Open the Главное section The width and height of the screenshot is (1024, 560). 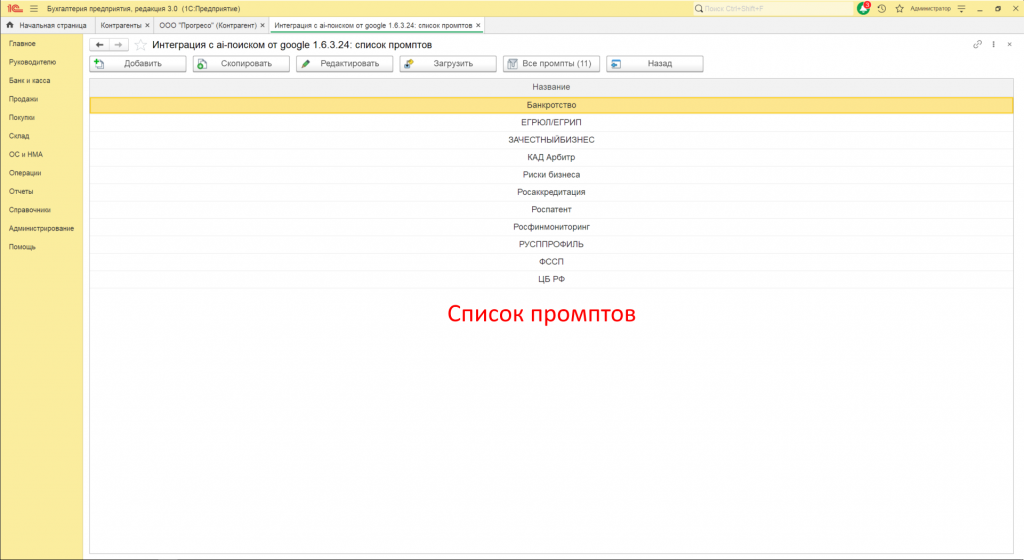[x=22, y=44]
